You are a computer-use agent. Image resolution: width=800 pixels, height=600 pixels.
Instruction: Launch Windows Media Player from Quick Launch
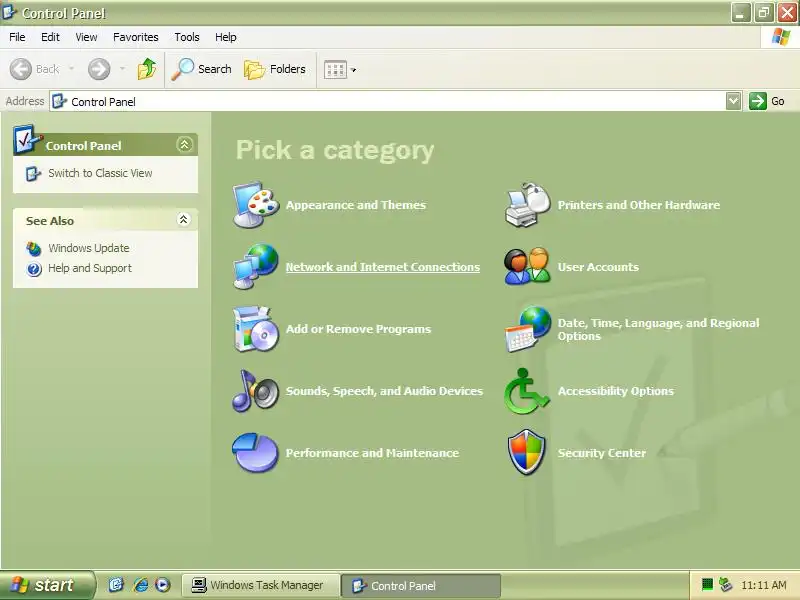163,585
